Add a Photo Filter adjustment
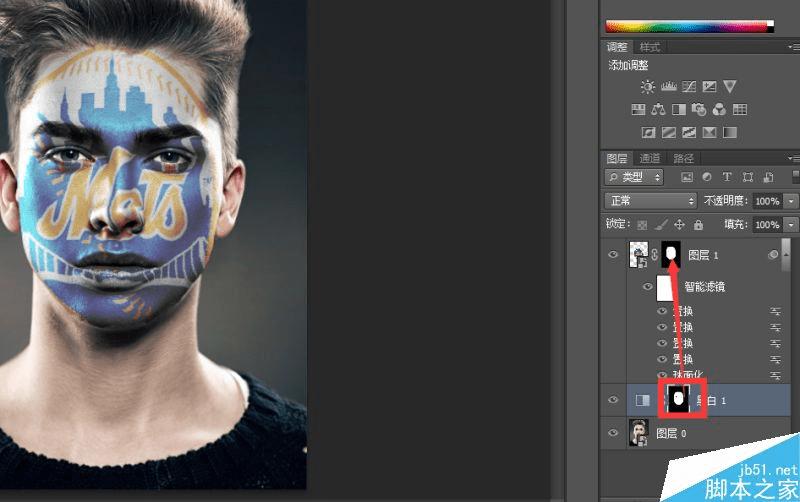 [x=699, y=109]
